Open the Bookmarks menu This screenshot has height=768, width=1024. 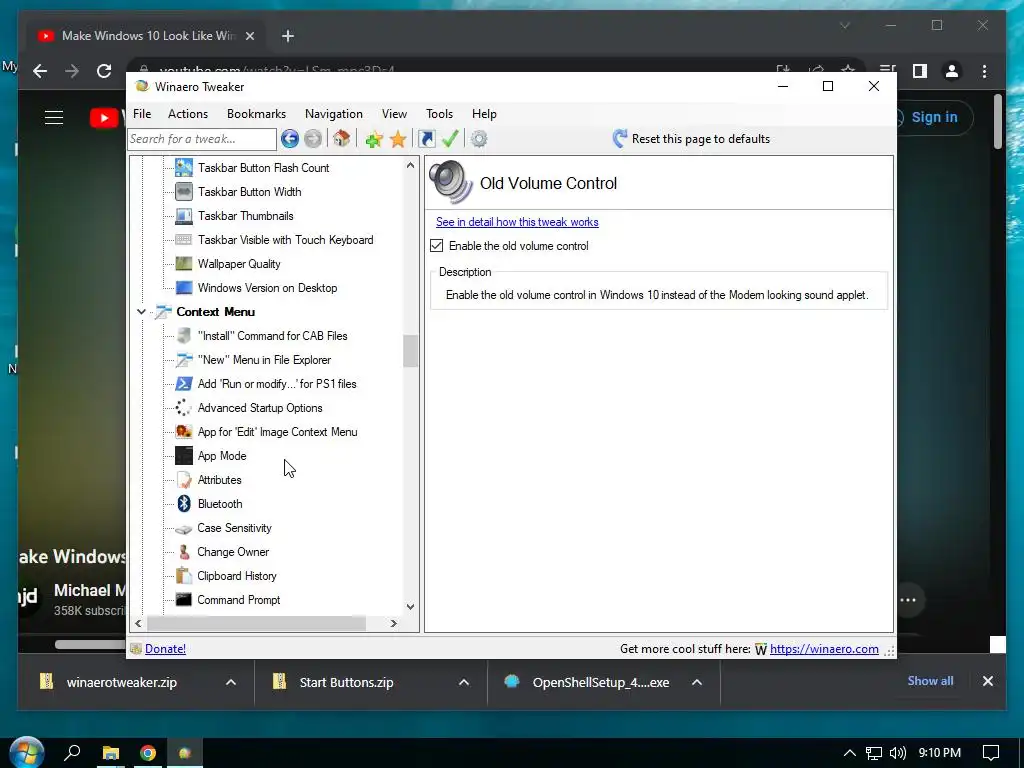(x=257, y=114)
